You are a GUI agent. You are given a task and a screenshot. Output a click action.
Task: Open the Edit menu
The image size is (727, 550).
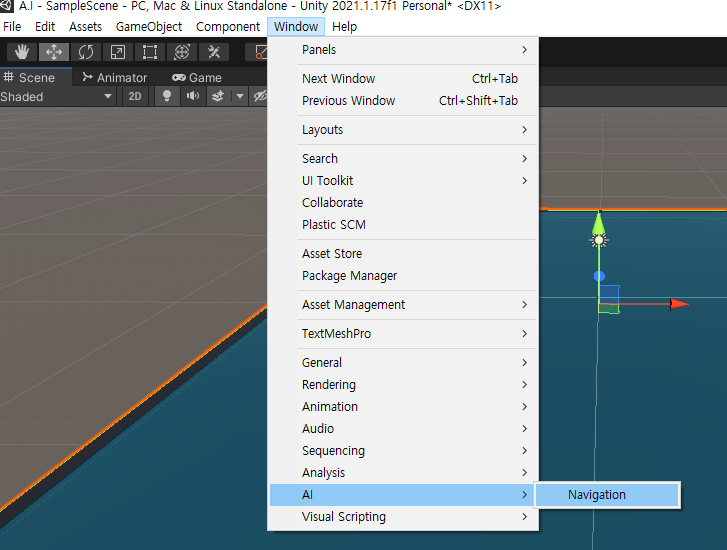[x=45, y=26]
